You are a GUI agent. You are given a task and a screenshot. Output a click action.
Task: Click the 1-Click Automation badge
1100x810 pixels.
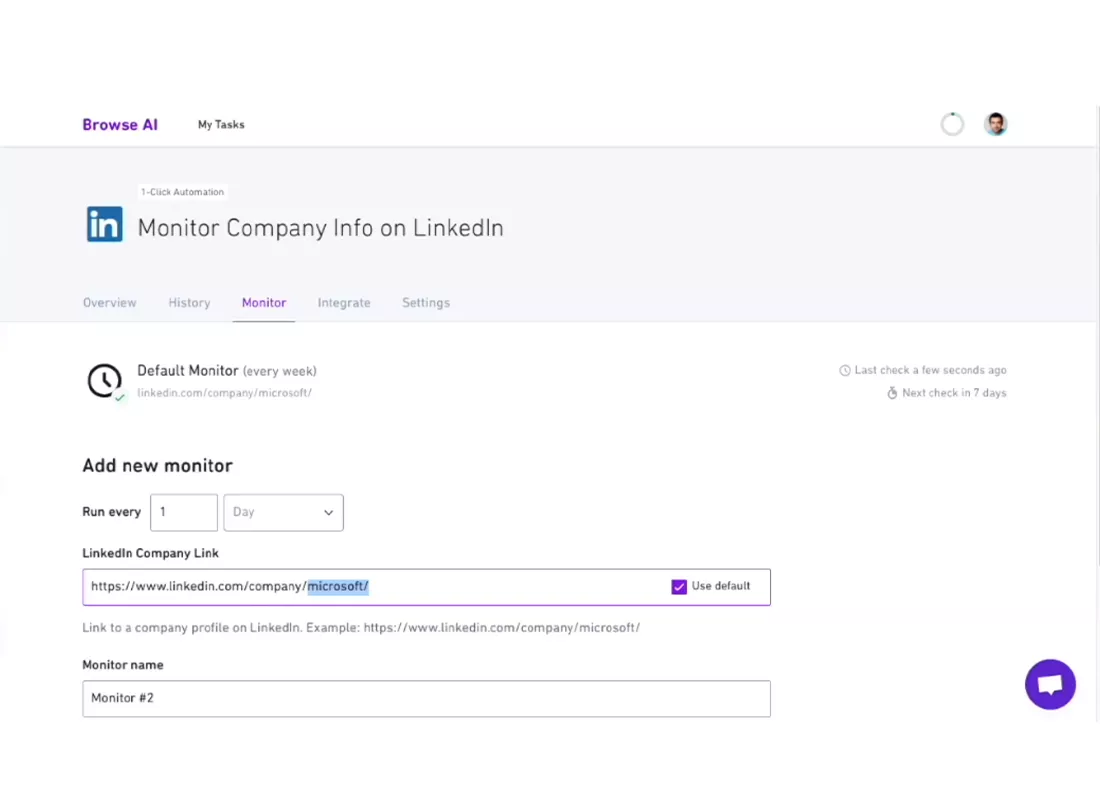coord(182,192)
